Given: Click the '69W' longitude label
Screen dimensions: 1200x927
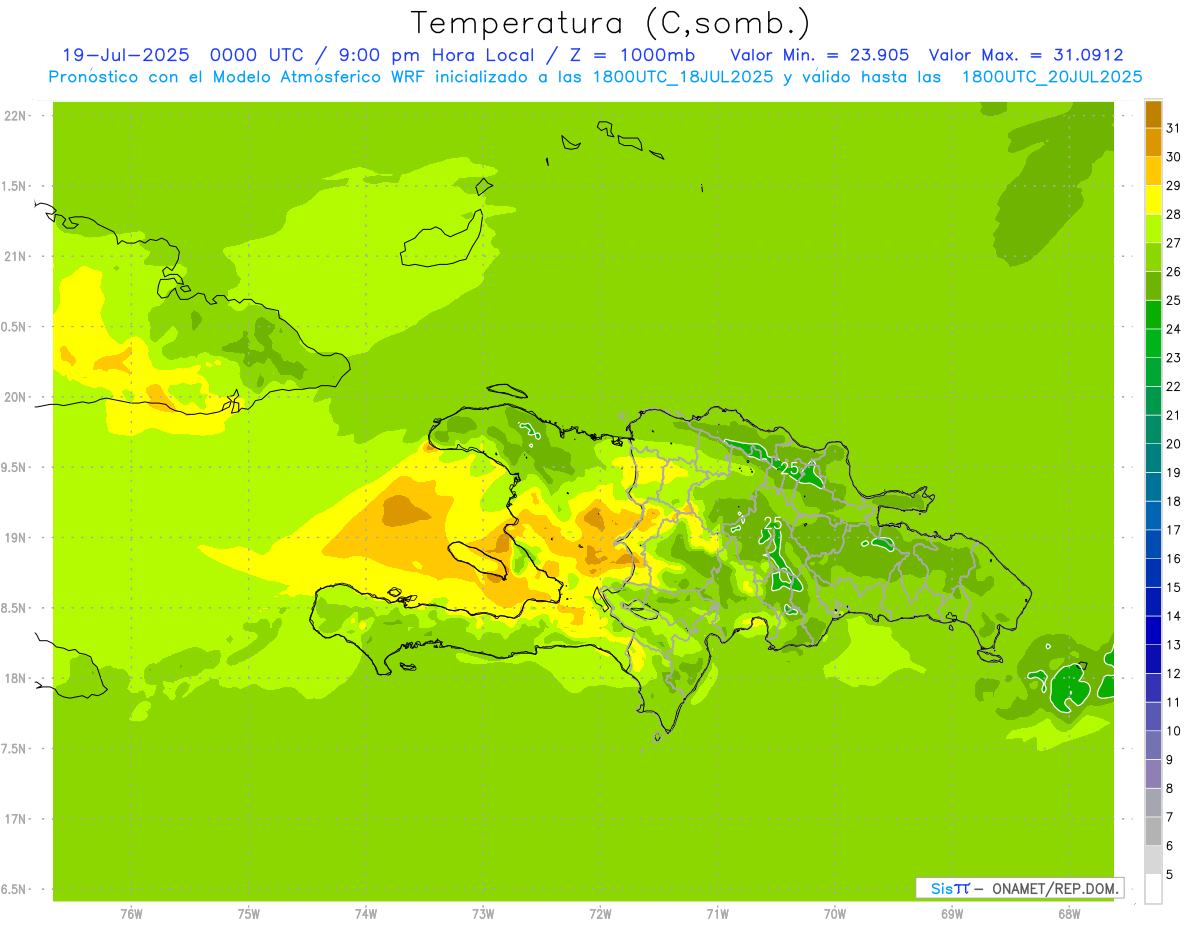Looking at the screenshot, I should (952, 914).
